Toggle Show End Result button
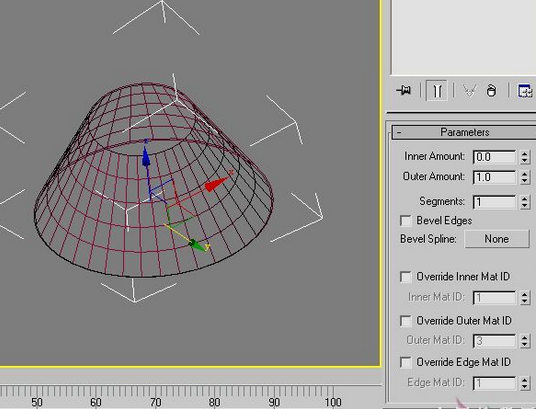The image size is (536, 409). click(437, 91)
